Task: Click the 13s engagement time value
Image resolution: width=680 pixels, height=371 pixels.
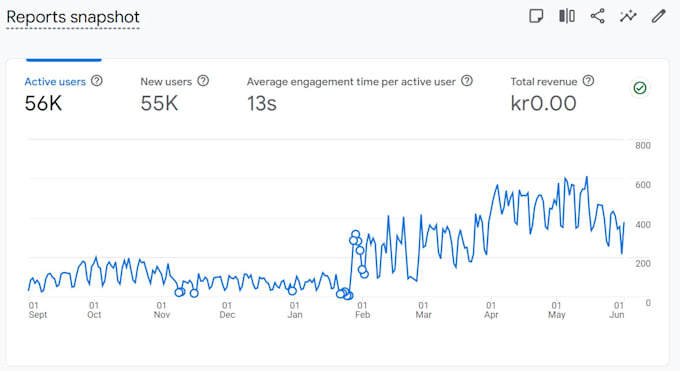Action: (262, 103)
